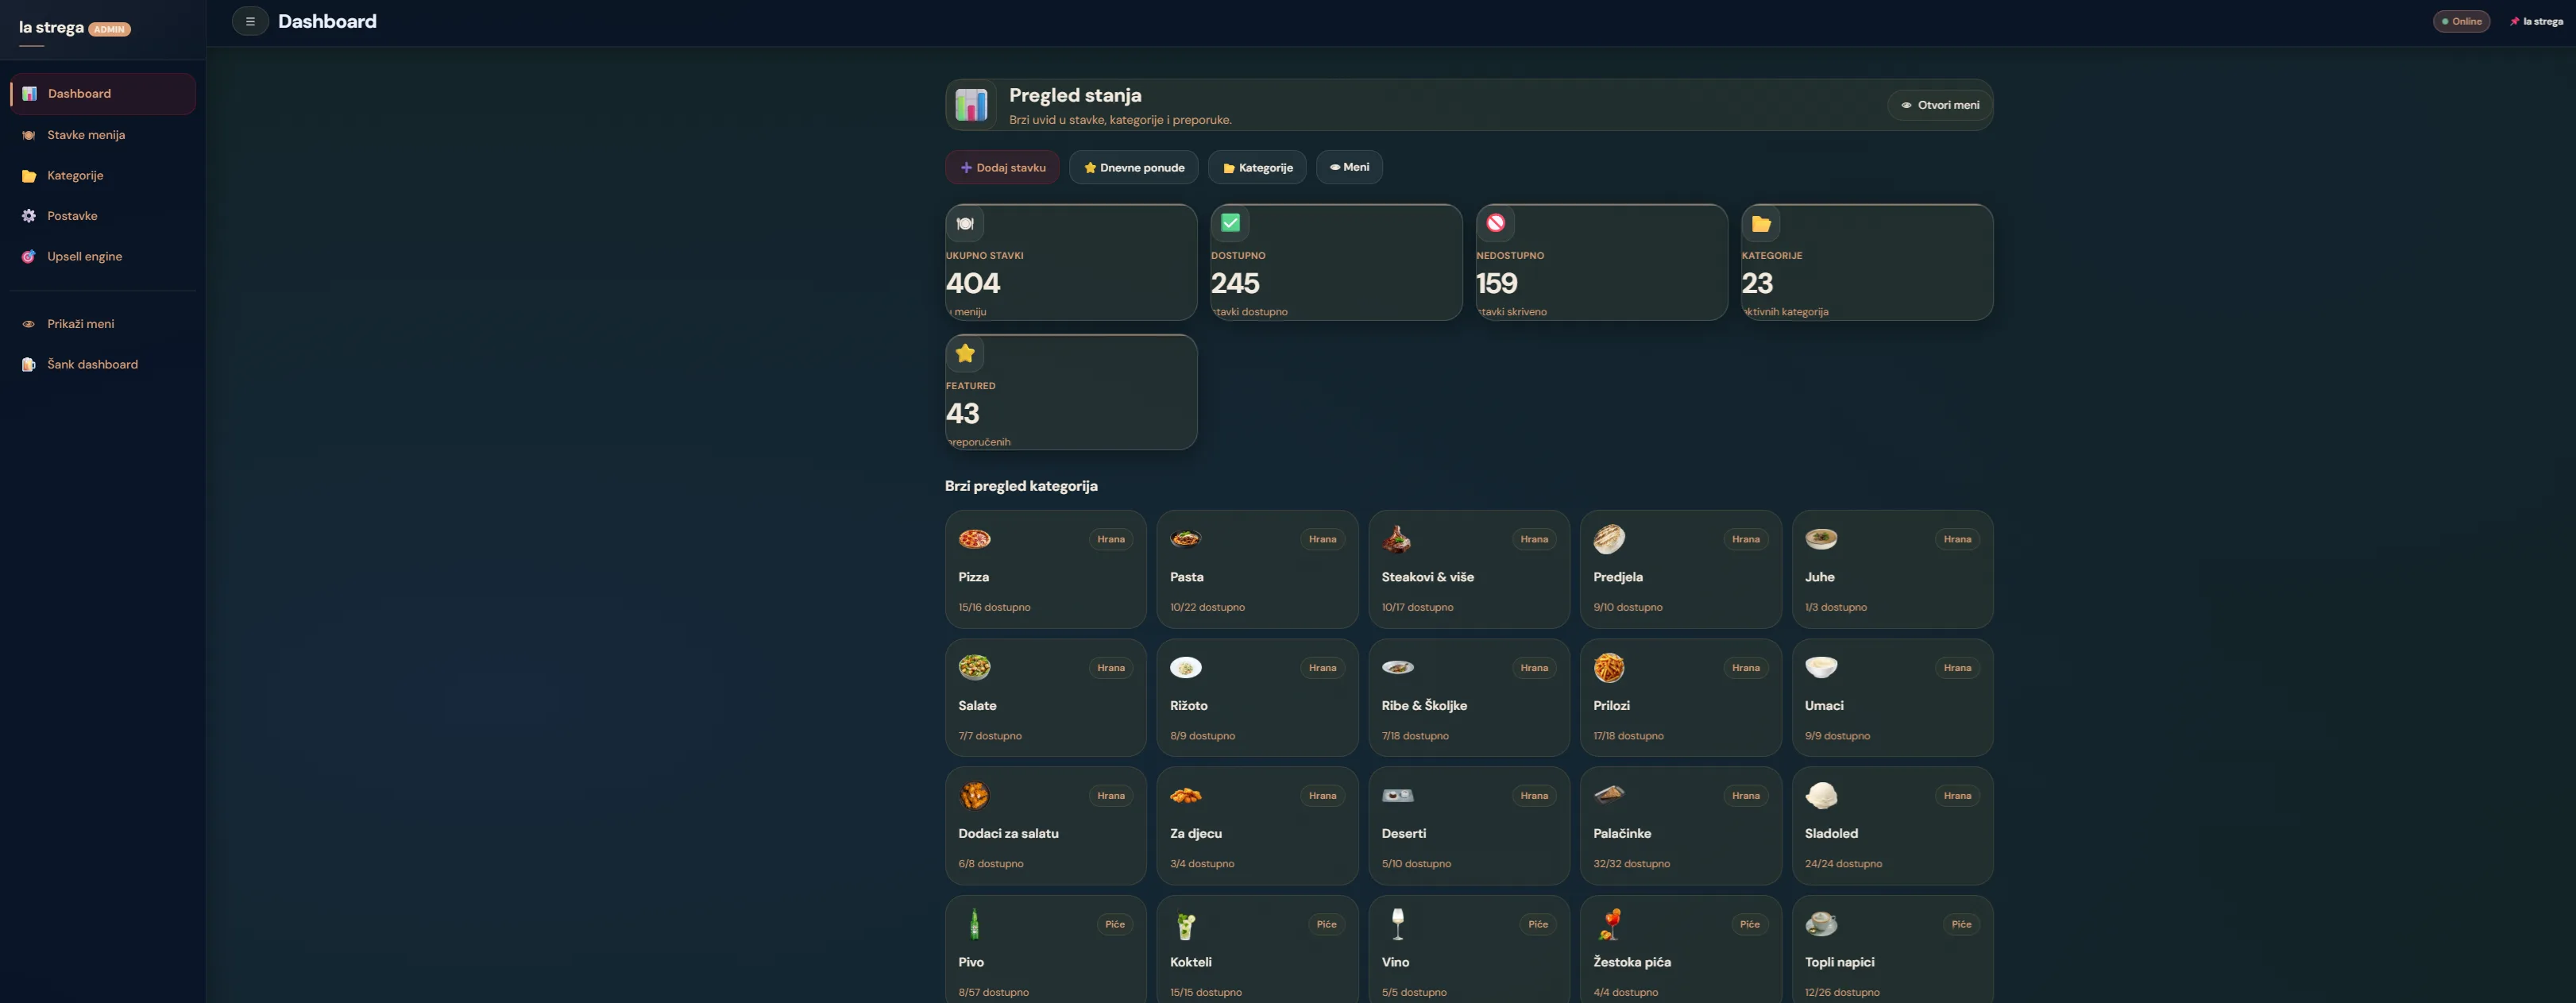The image size is (2576, 1003).
Task: Click the Postavke gear icon
Action: click(29, 216)
